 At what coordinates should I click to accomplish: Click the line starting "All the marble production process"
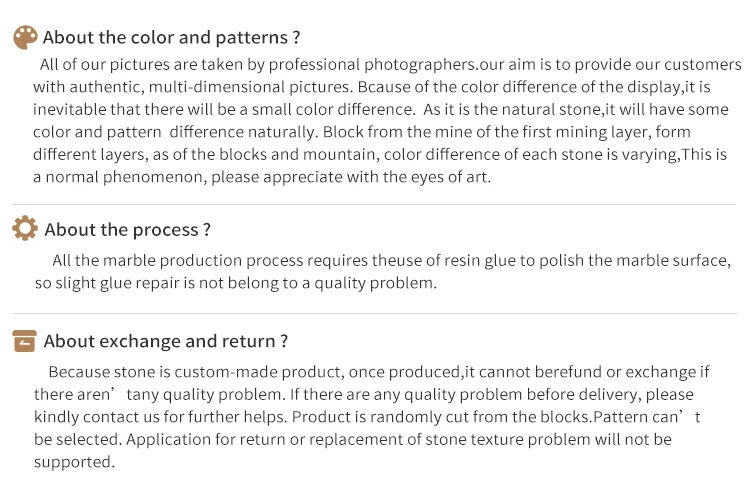pos(391,261)
